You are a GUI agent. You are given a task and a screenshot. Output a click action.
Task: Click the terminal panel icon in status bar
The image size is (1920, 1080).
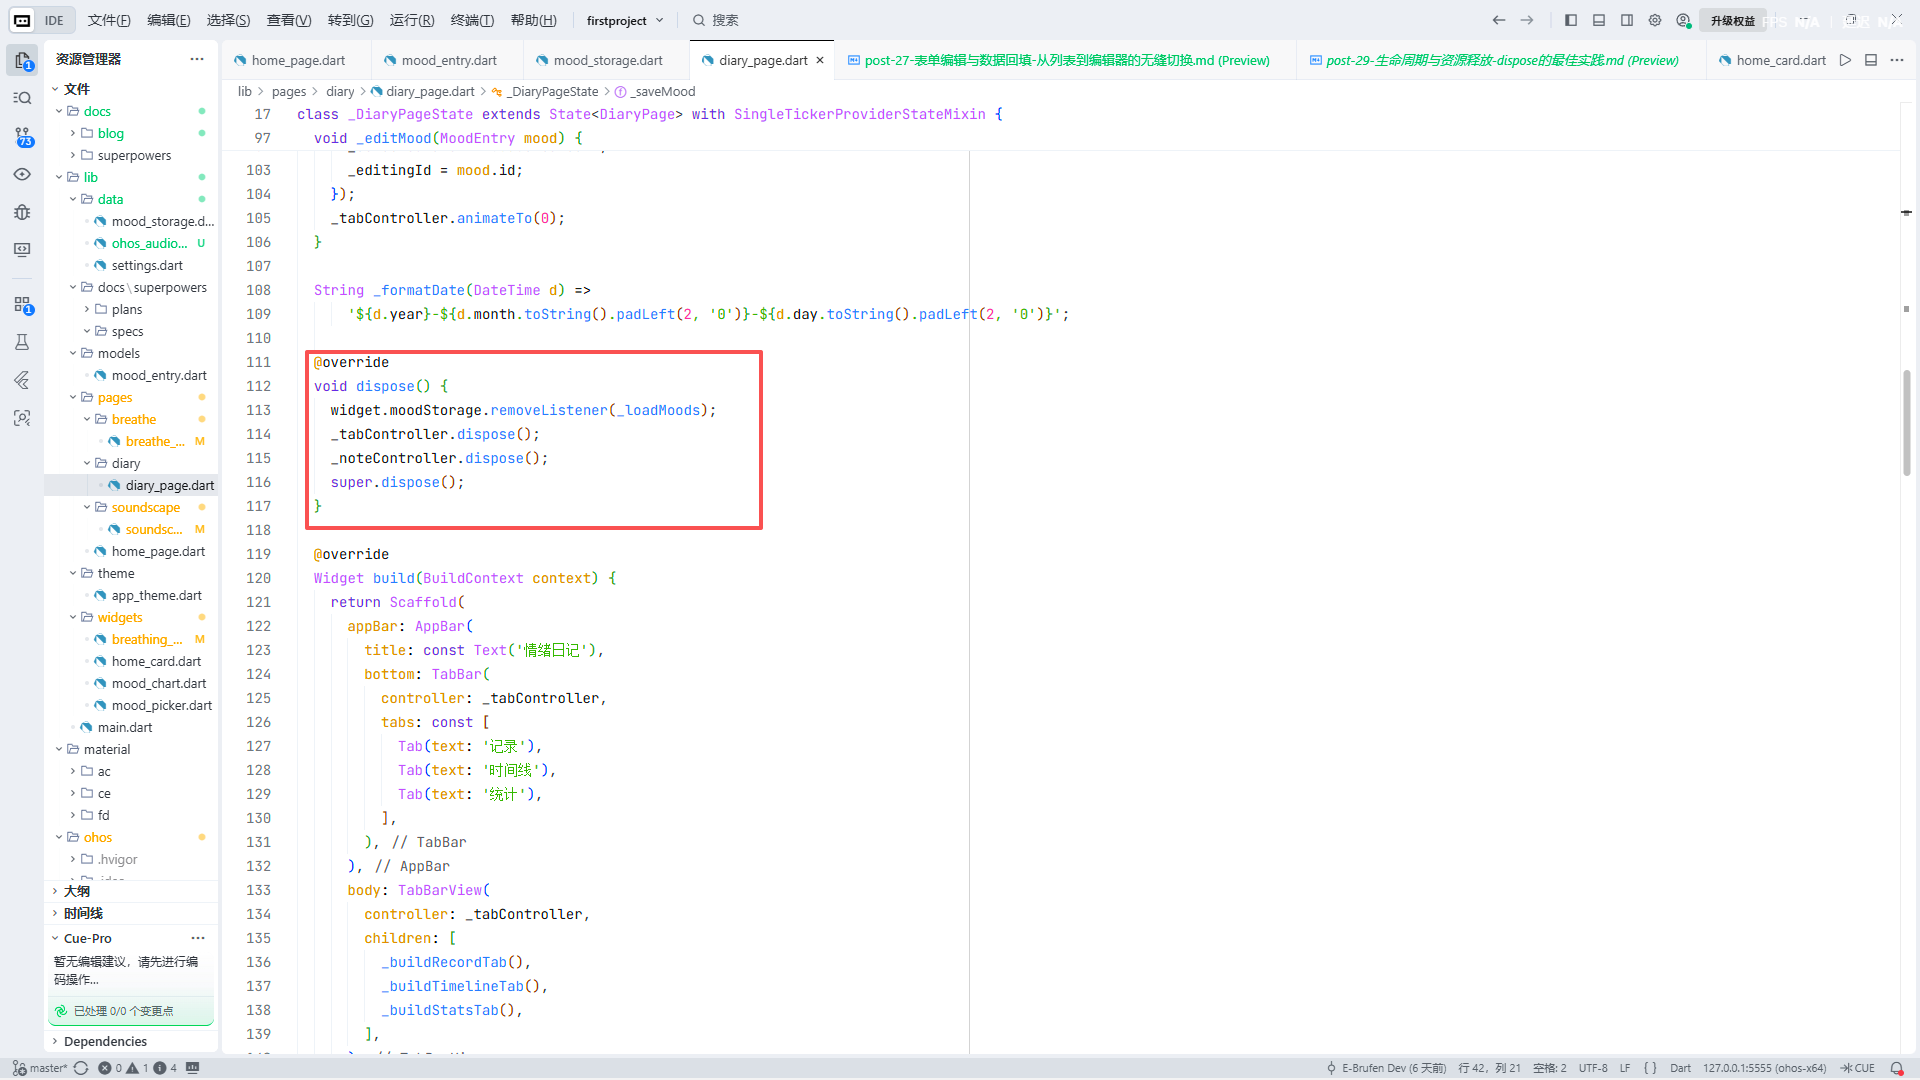click(x=193, y=1068)
